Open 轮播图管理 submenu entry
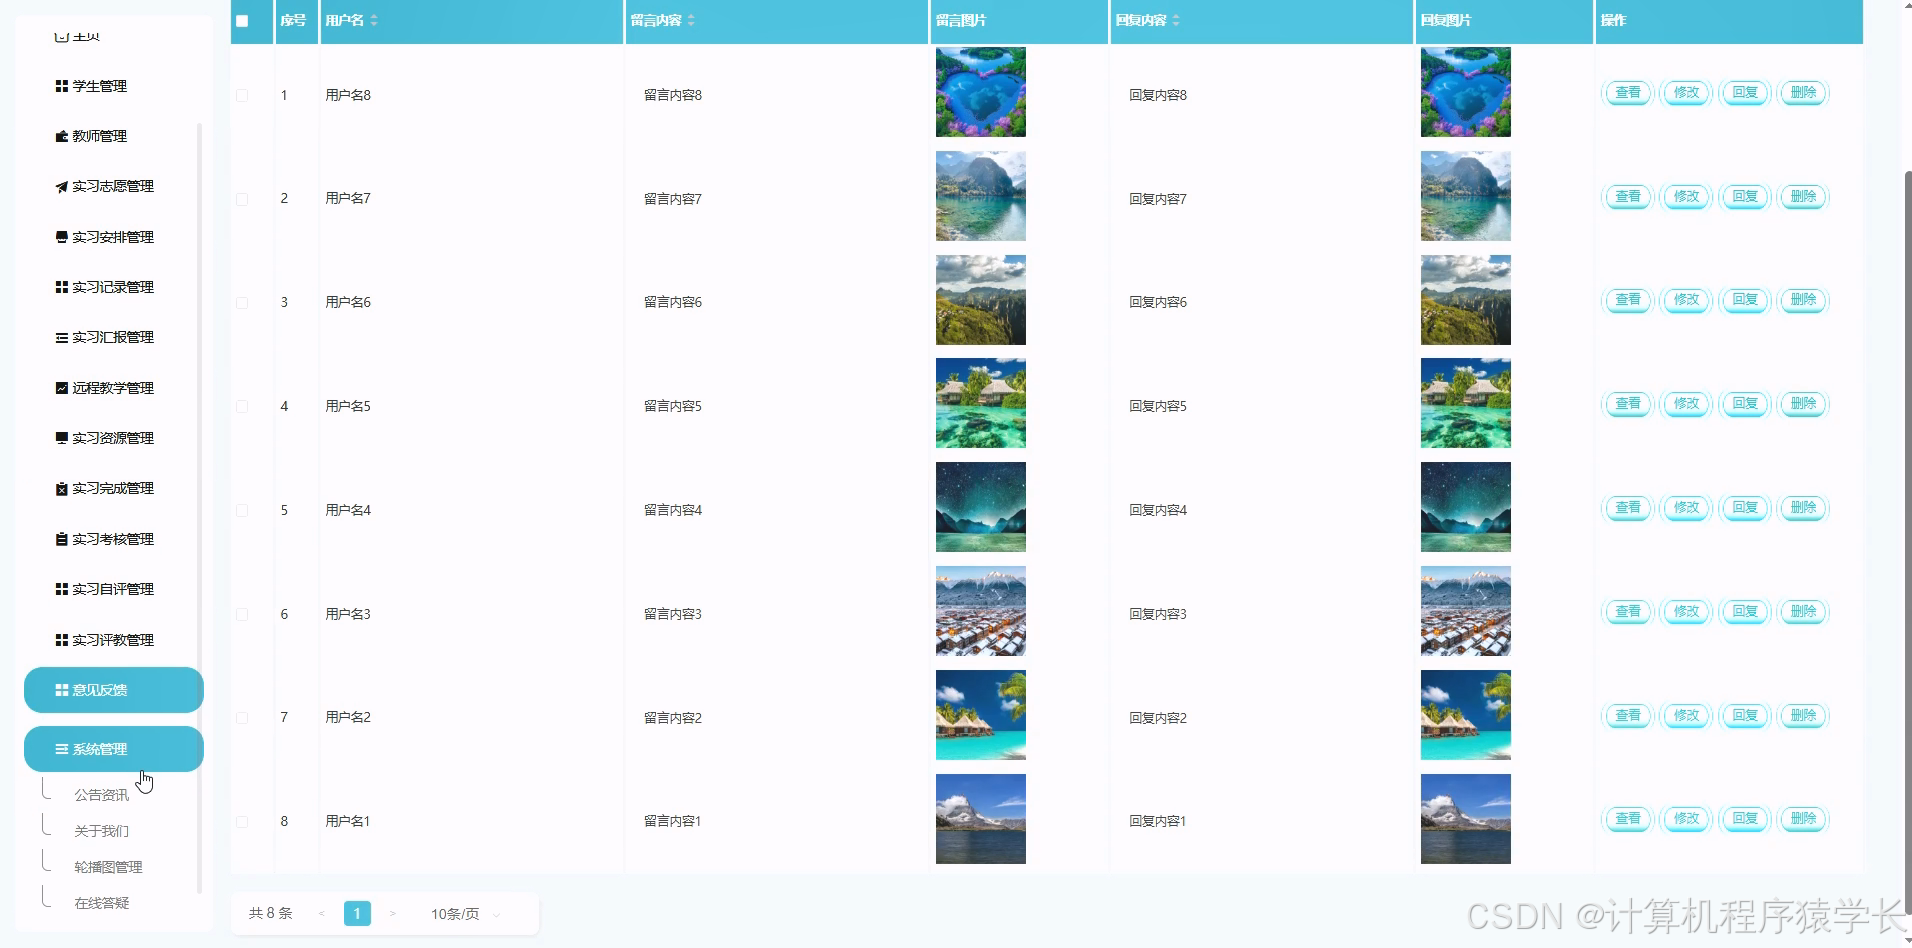This screenshot has height=948, width=1912. pos(108,867)
